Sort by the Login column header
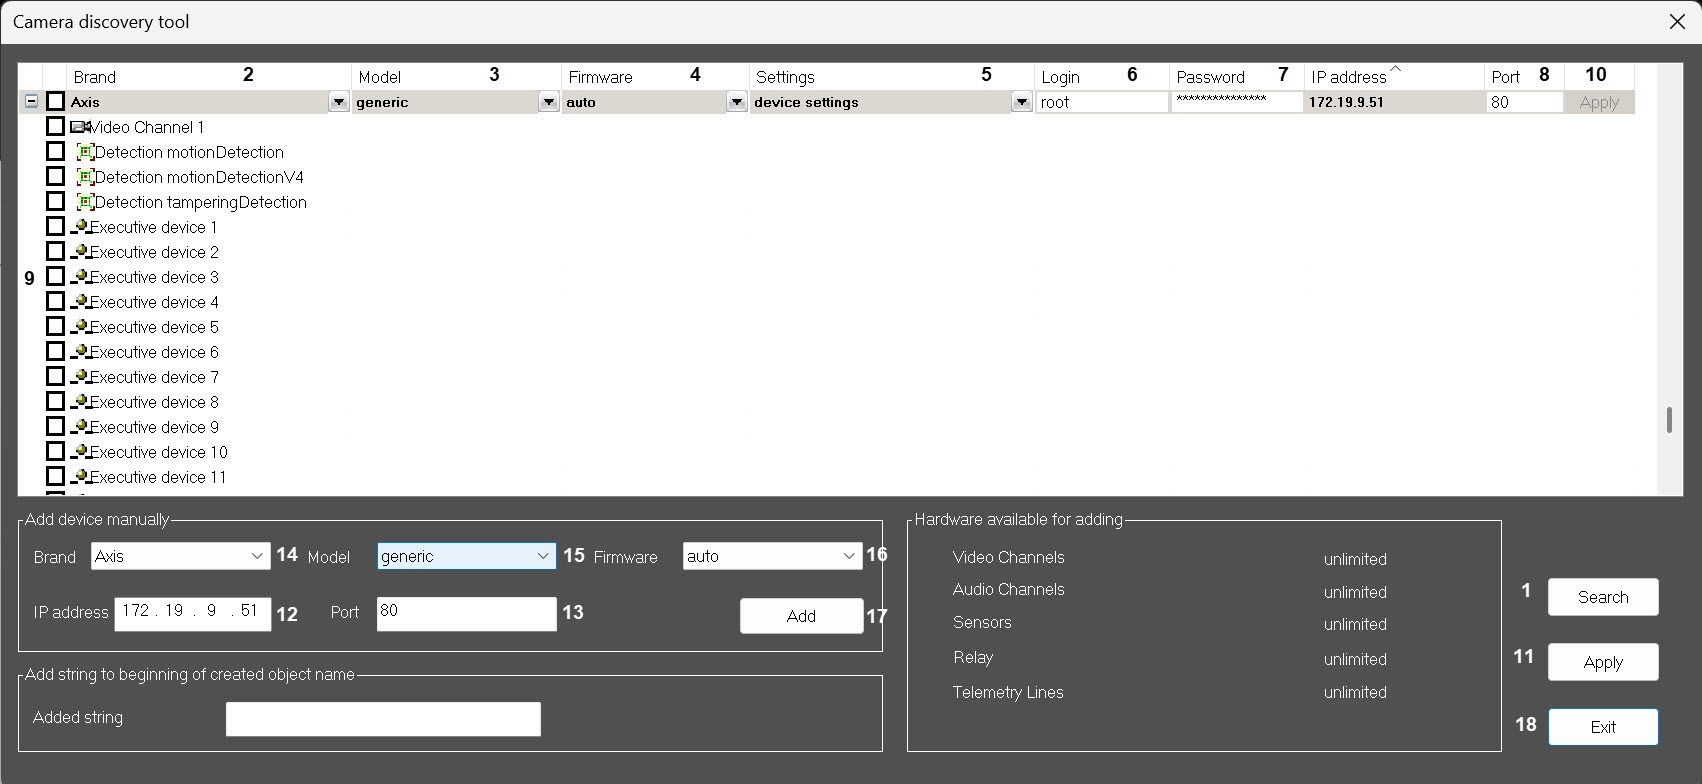 [x=1102, y=77]
